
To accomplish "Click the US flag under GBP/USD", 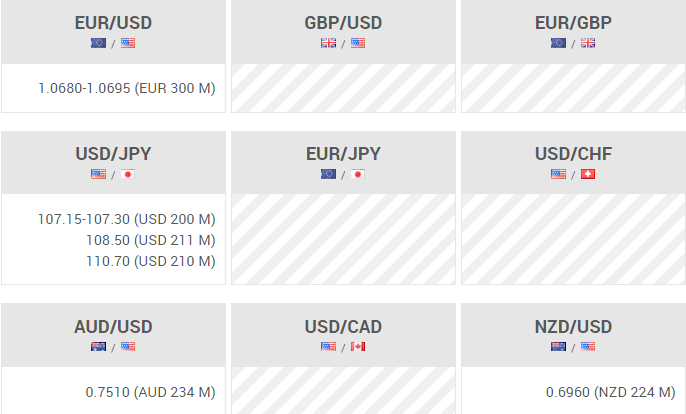I will pyautogui.click(x=358, y=43).
